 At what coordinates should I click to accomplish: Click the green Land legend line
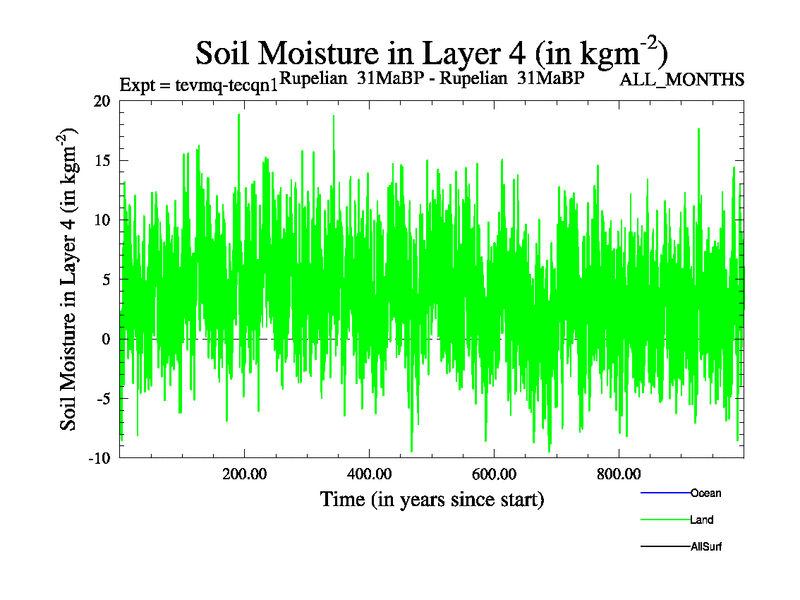tap(664, 520)
